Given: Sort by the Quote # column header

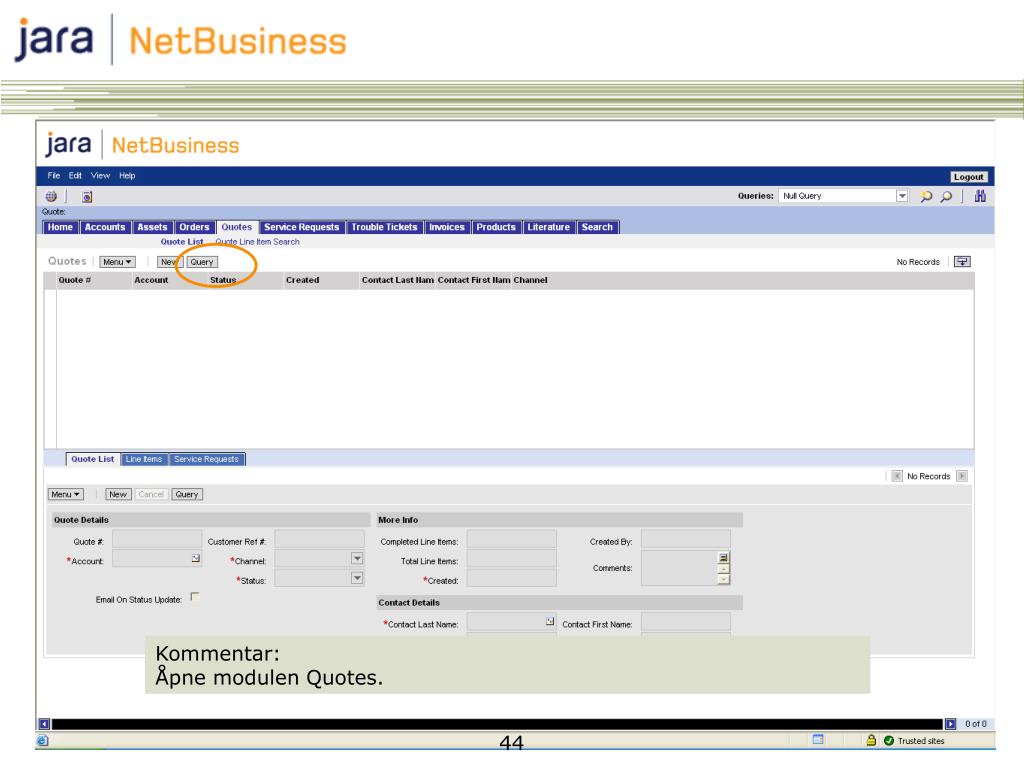Looking at the screenshot, I should tap(74, 280).
